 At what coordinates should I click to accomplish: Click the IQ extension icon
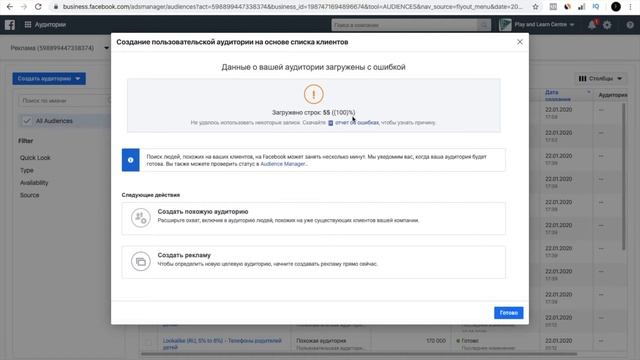596,7
